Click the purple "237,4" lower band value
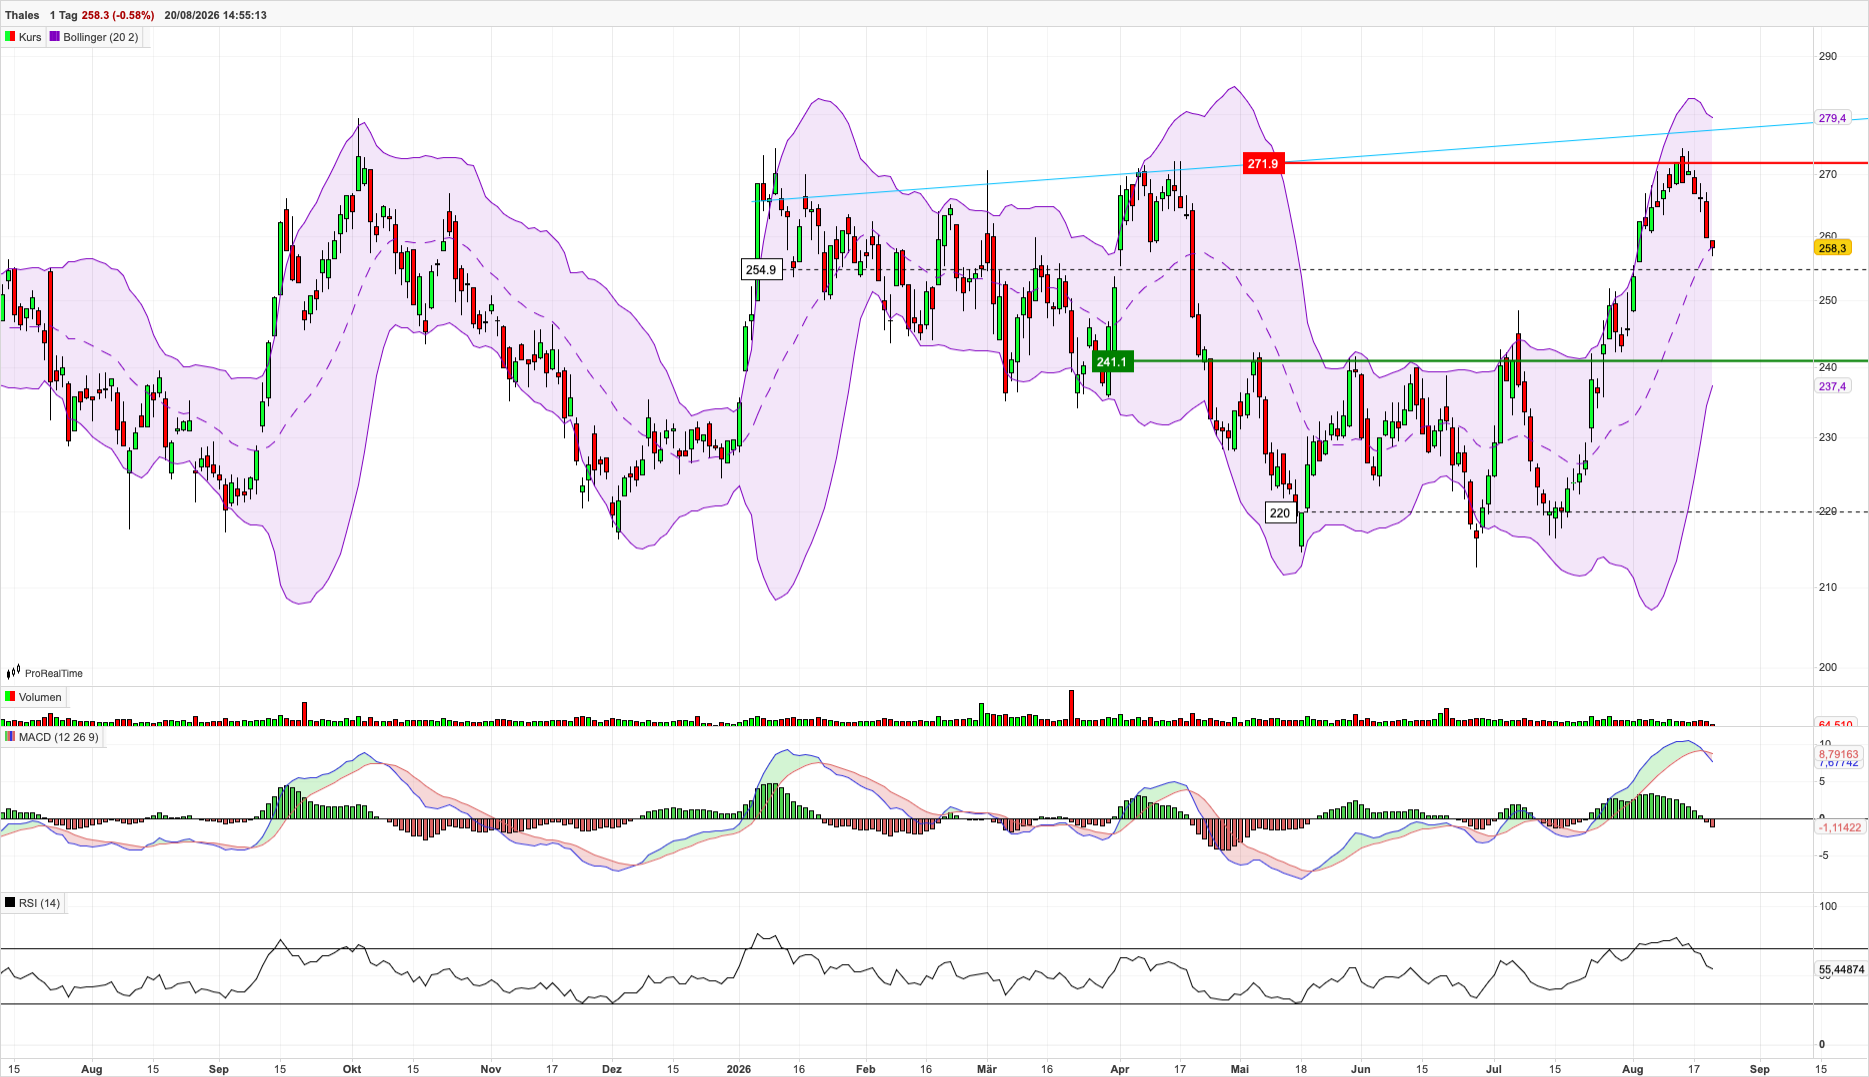The height and width of the screenshot is (1077, 1869). 1832,386
